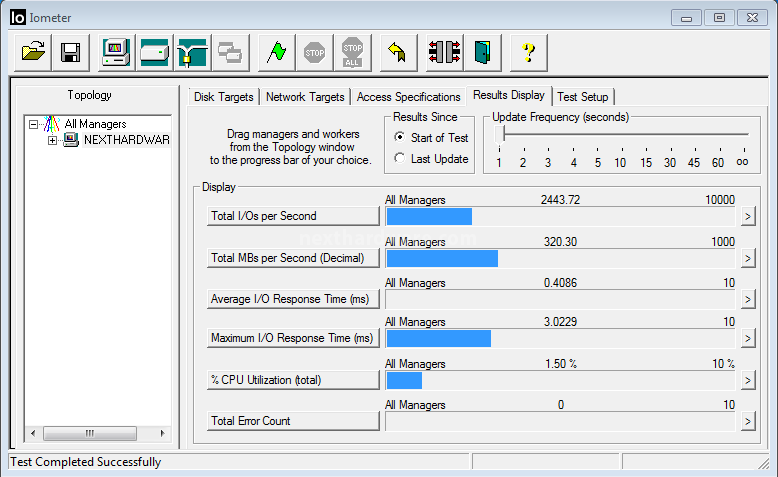Click the 10000 scale maximum label
778x477 pixels.
click(x=720, y=200)
